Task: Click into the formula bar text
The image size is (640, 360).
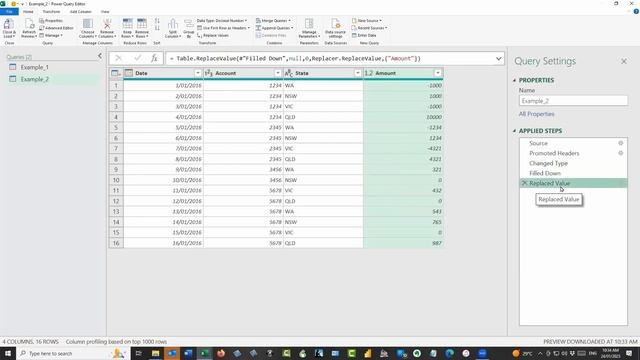Action: pos(295,58)
